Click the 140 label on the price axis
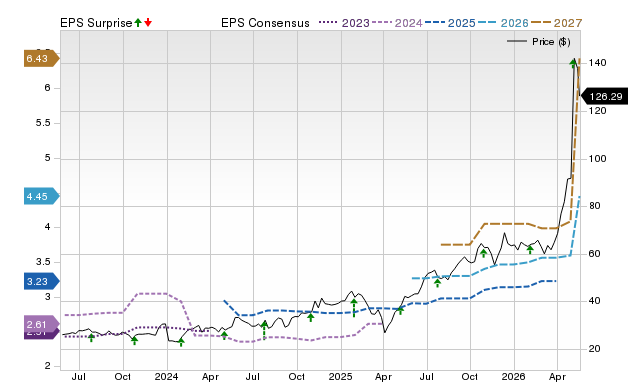Viewport: 640px width, 382px height. [598, 63]
